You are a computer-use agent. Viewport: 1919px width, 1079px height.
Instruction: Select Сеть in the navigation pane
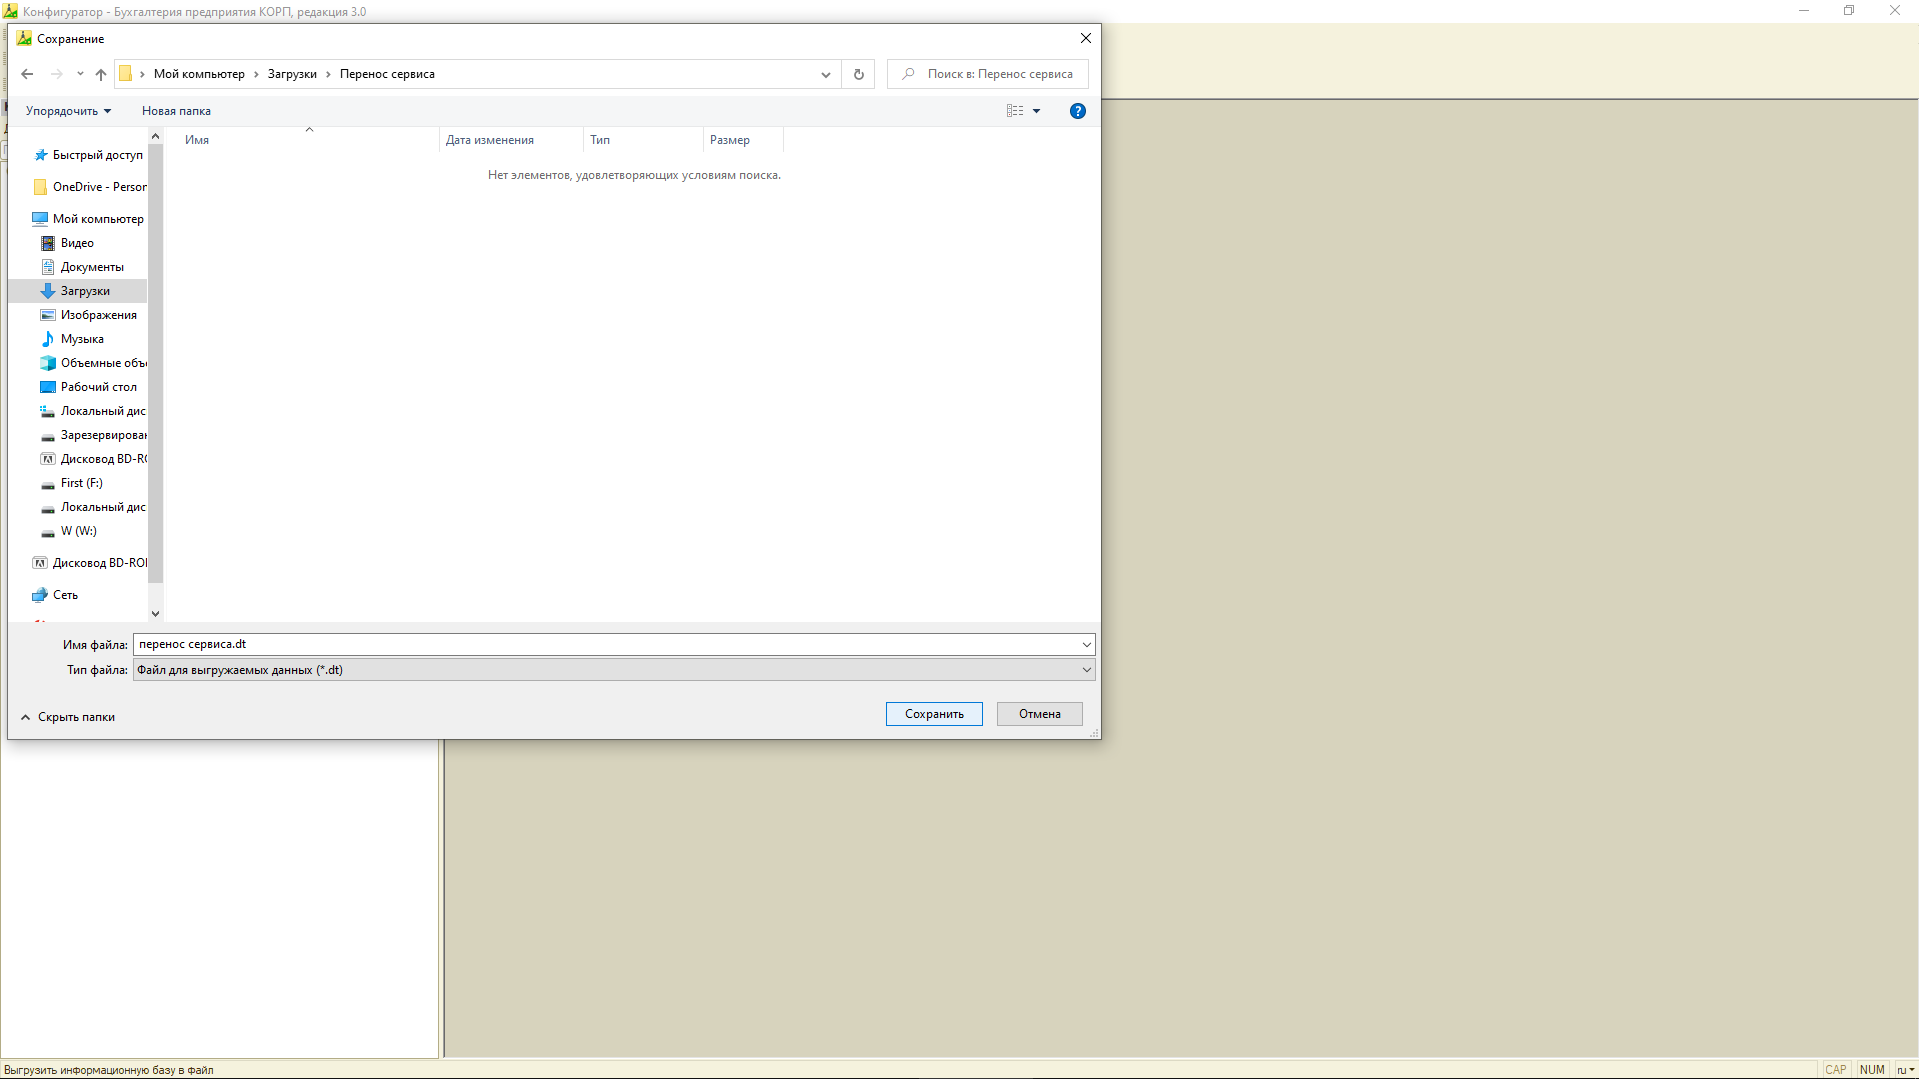click(65, 595)
